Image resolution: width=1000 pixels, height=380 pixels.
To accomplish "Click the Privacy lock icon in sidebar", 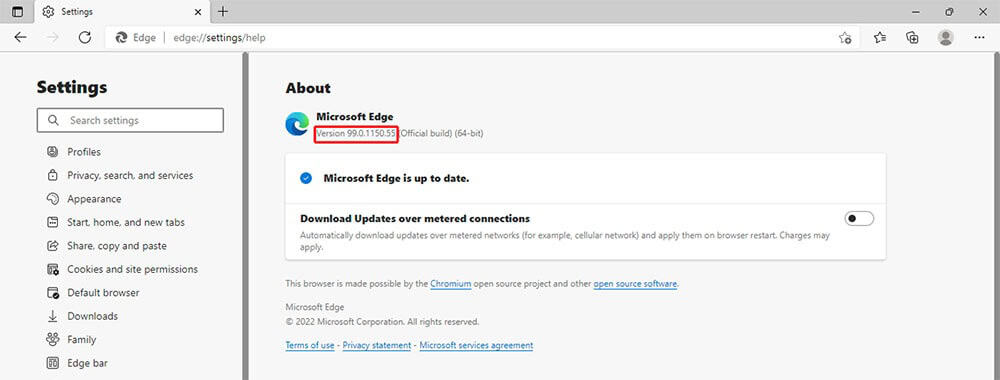I will pyautogui.click(x=53, y=175).
